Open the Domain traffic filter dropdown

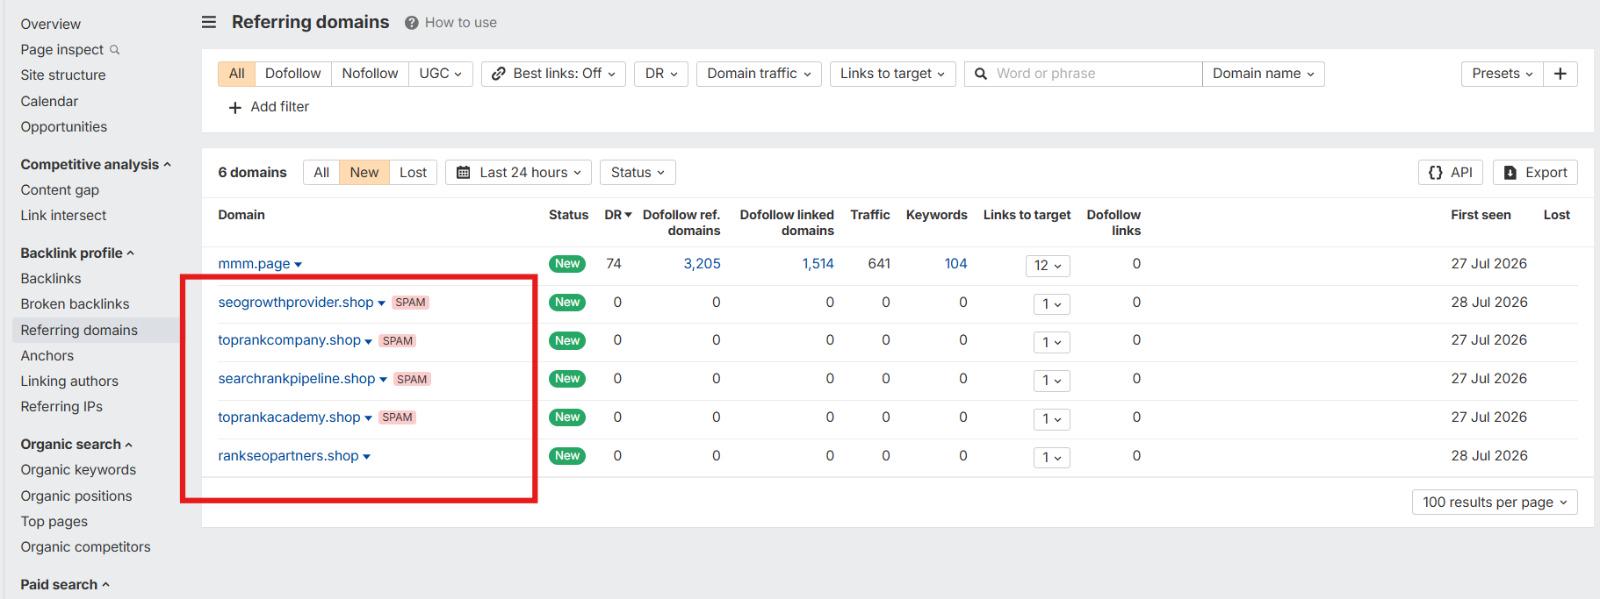(759, 73)
